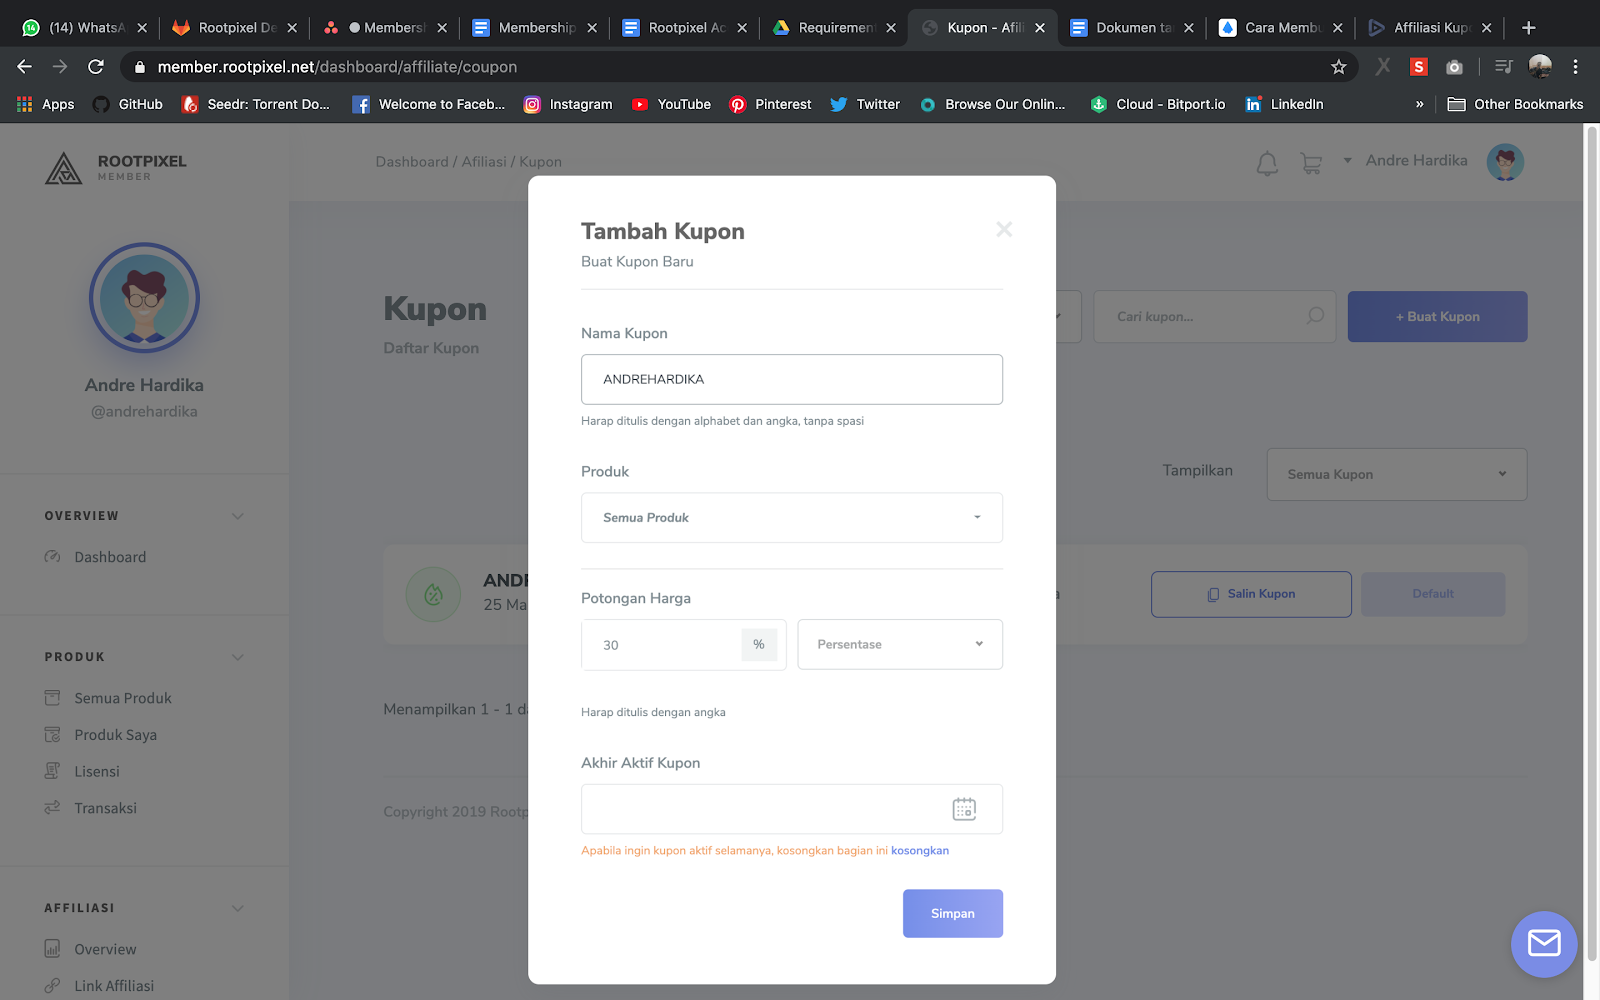
Task: Open the GitHub bookmark
Action: click(127, 104)
